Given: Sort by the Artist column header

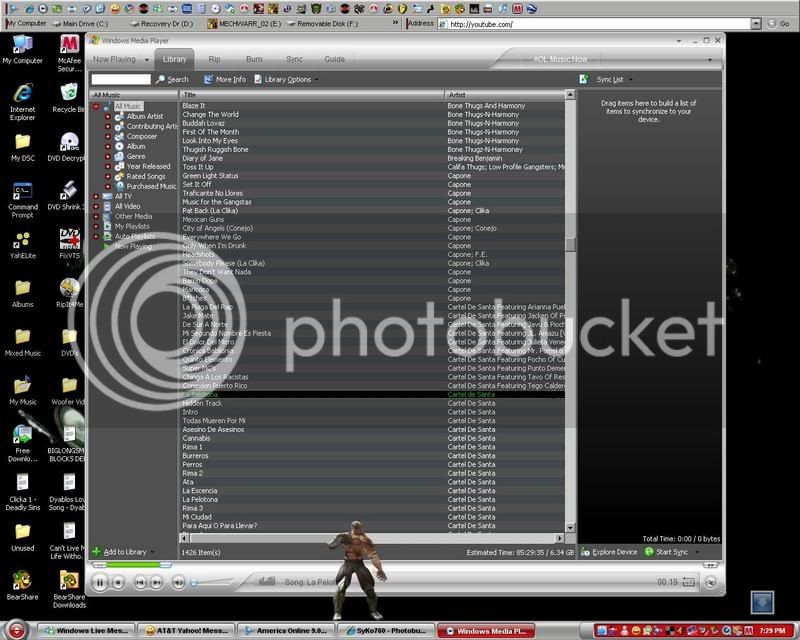Looking at the screenshot, I should [x=505, y=95].
